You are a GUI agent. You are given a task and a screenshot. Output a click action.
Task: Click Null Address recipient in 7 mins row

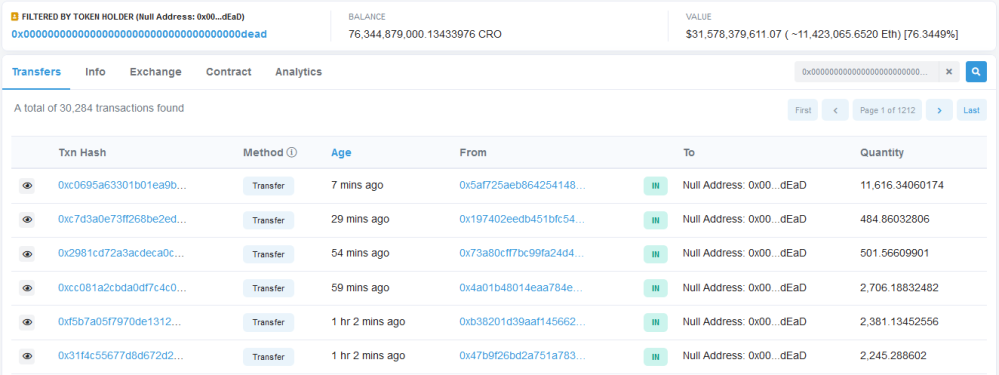pyautogui.click(x=745, y=185)
